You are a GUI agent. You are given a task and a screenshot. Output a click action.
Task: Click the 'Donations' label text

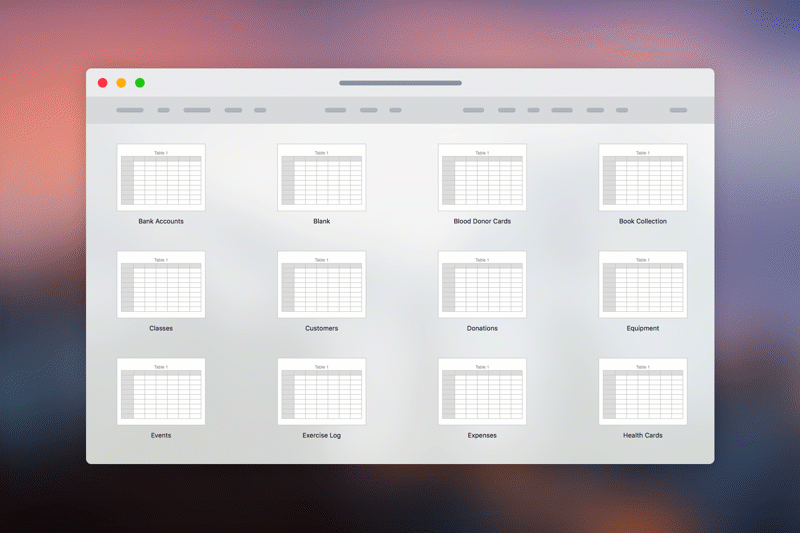point(482,328)
